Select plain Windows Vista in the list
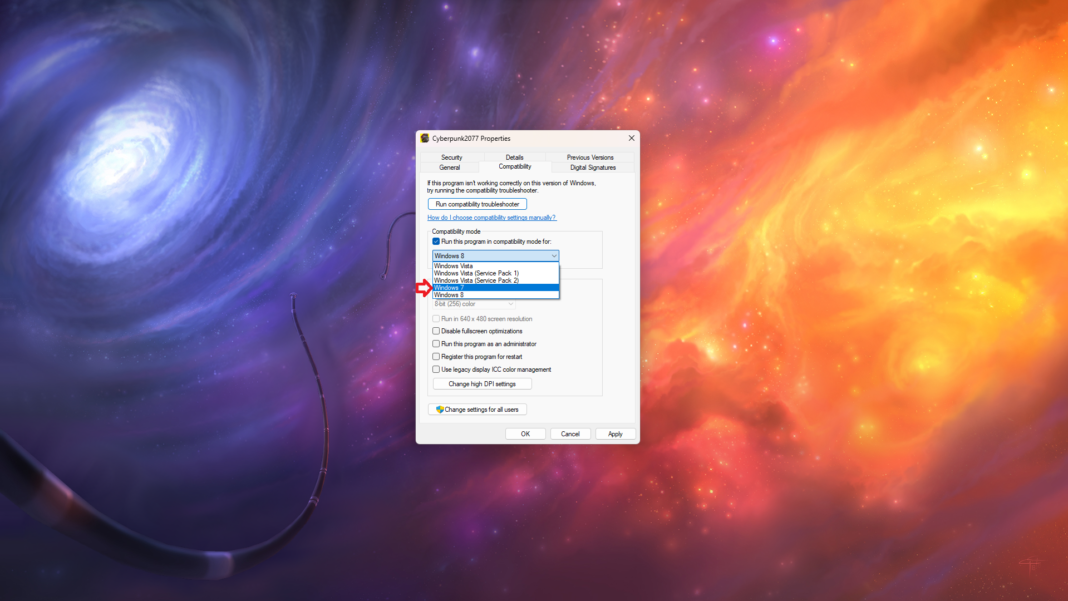The image size is (1068, 601). pyautogui.click(x=495, y=266)
